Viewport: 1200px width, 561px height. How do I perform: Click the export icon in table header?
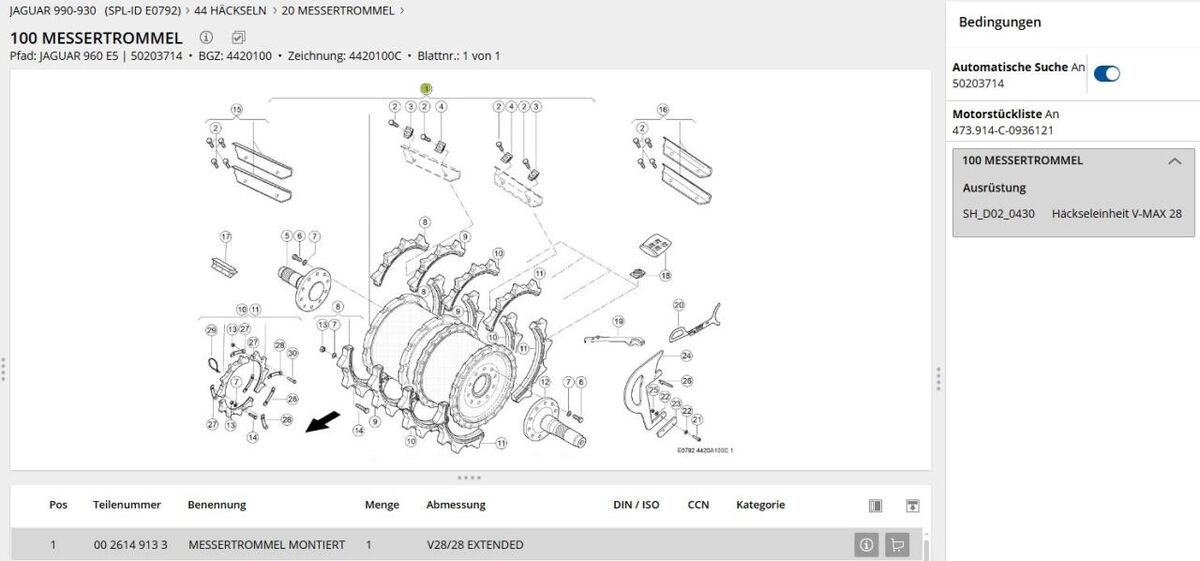912,505
